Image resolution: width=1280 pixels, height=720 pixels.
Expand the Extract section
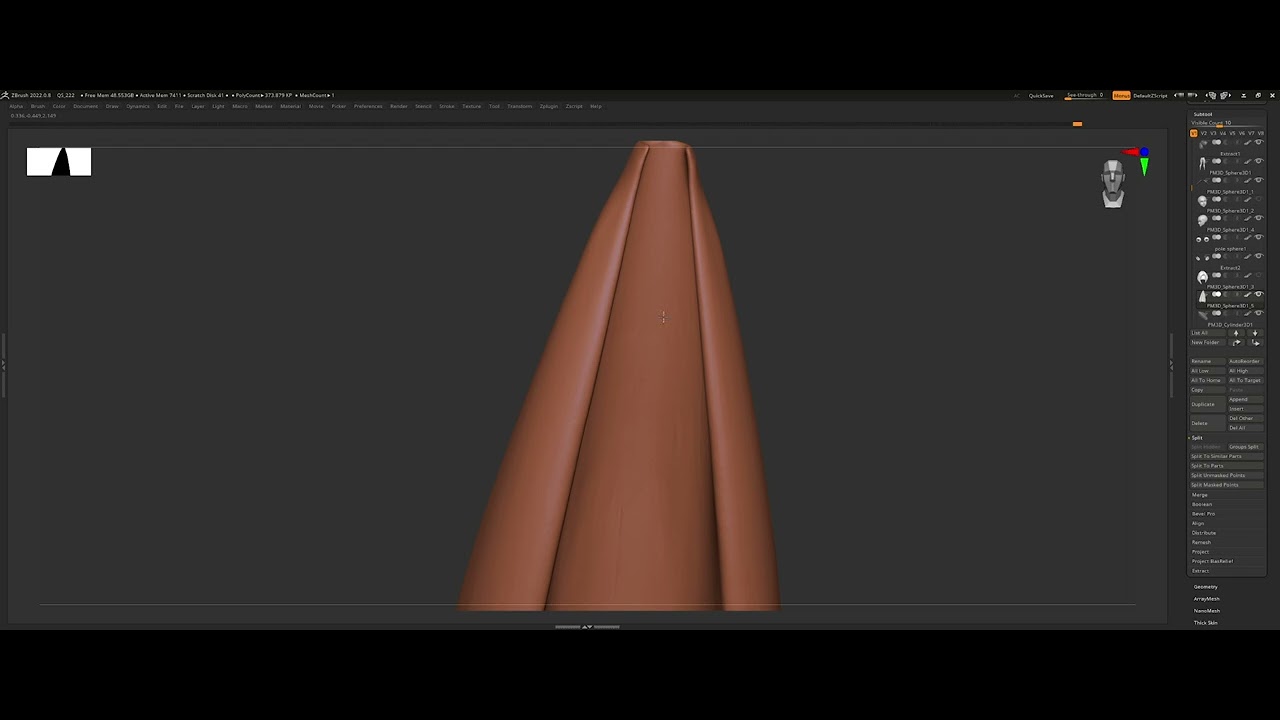[x=1200, y=571]
